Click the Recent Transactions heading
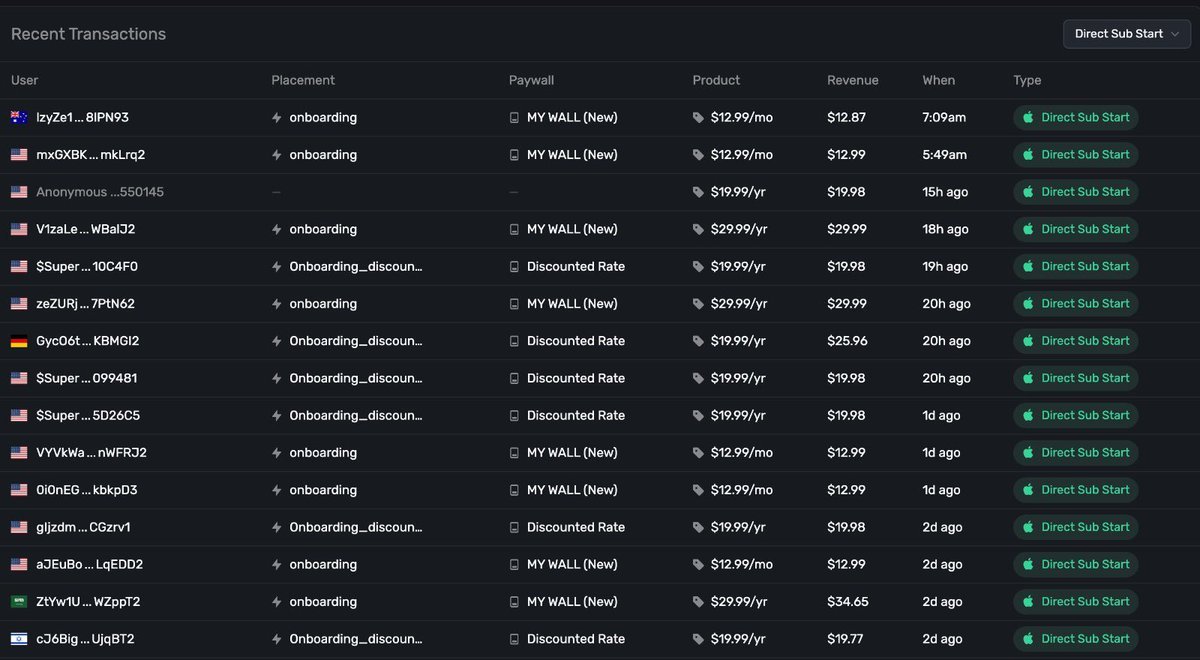Viewport: 1200px width, 660px height. (x=88, y=34)
